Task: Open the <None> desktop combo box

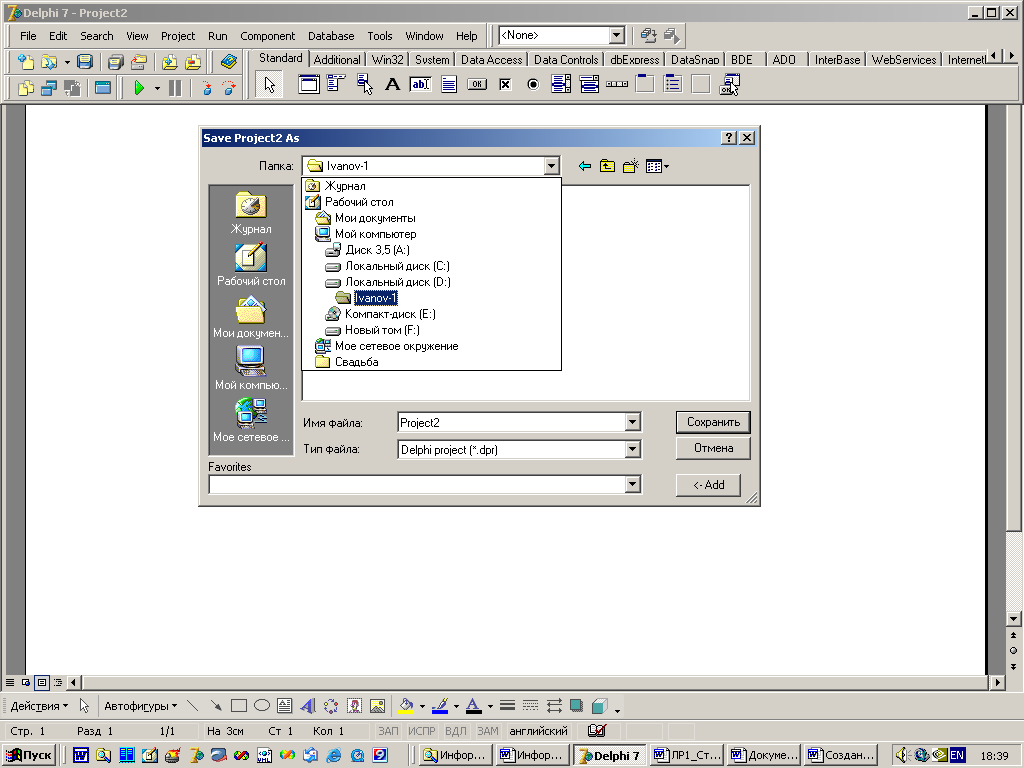Action: click(616, 35)
